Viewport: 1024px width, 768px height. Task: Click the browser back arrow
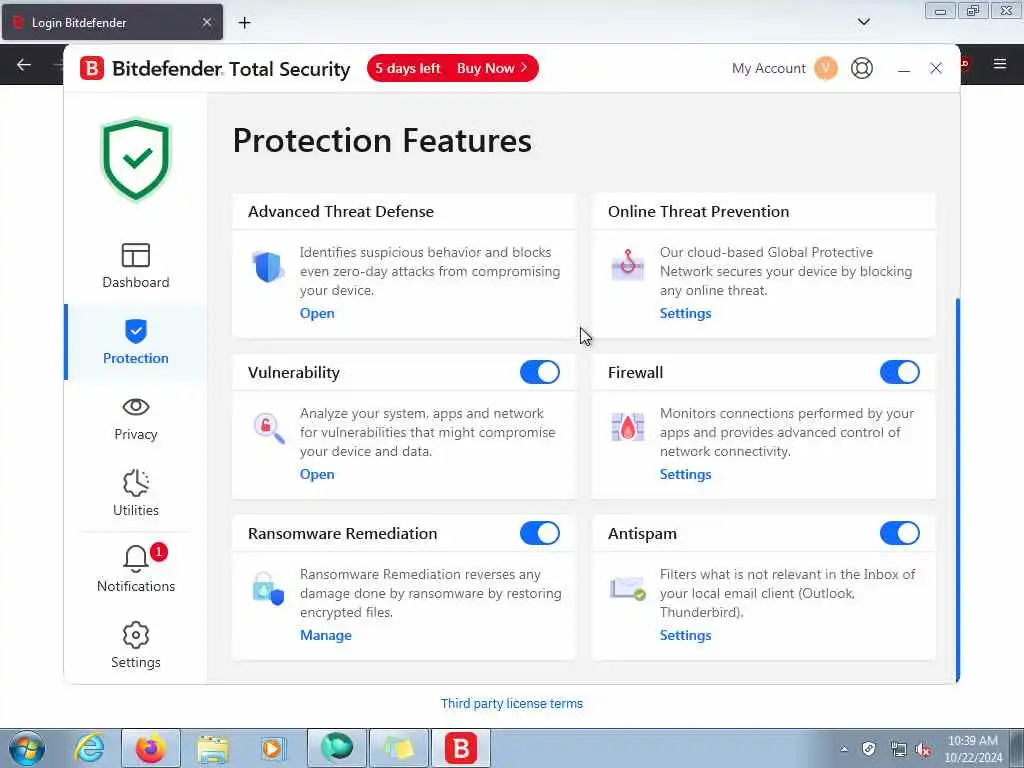[x=24, y=64]
